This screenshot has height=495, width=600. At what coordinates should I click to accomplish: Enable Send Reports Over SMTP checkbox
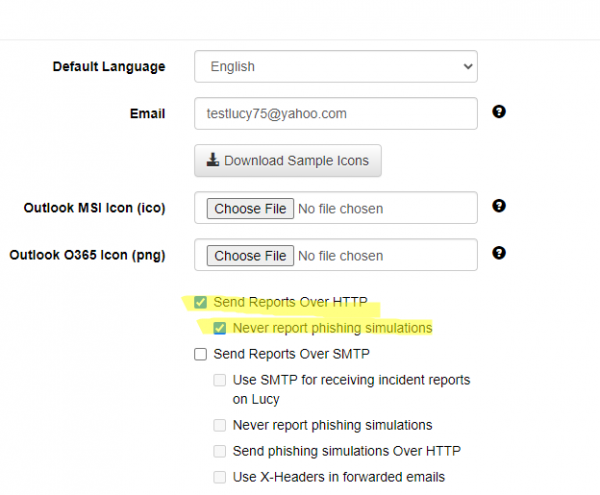pos(200,354)
